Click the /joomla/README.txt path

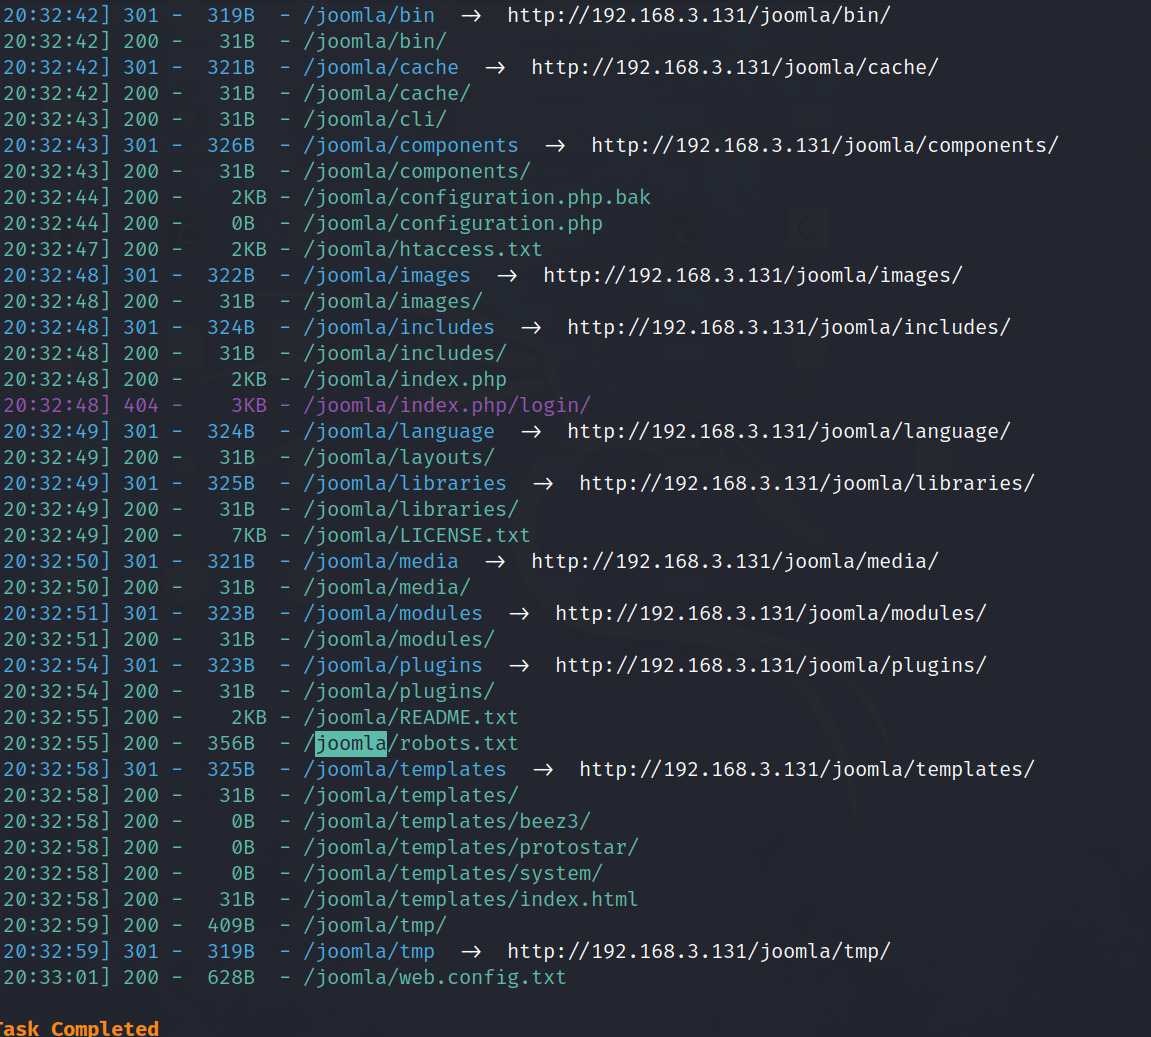411,717
